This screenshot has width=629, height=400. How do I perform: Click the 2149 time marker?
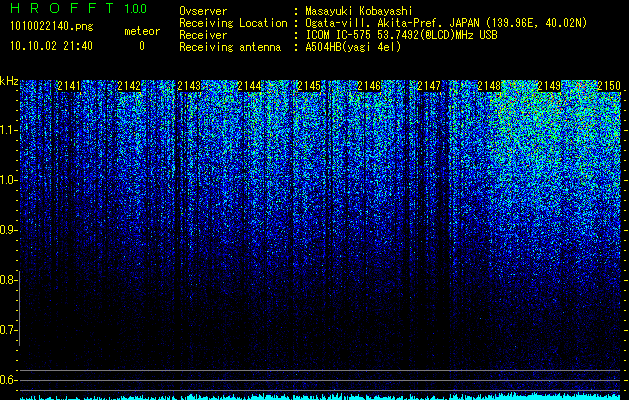click(x=549, y=86)
